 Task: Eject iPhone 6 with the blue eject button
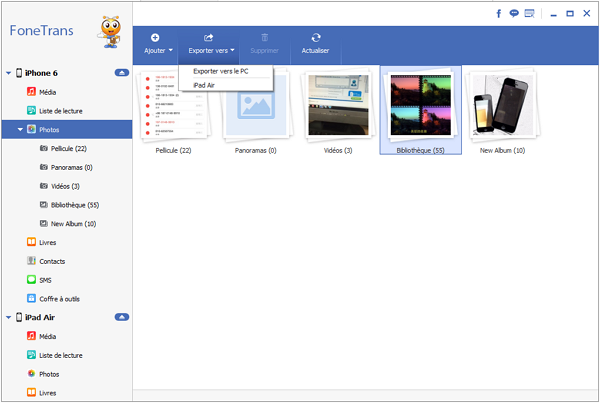(x=122, y=73)
